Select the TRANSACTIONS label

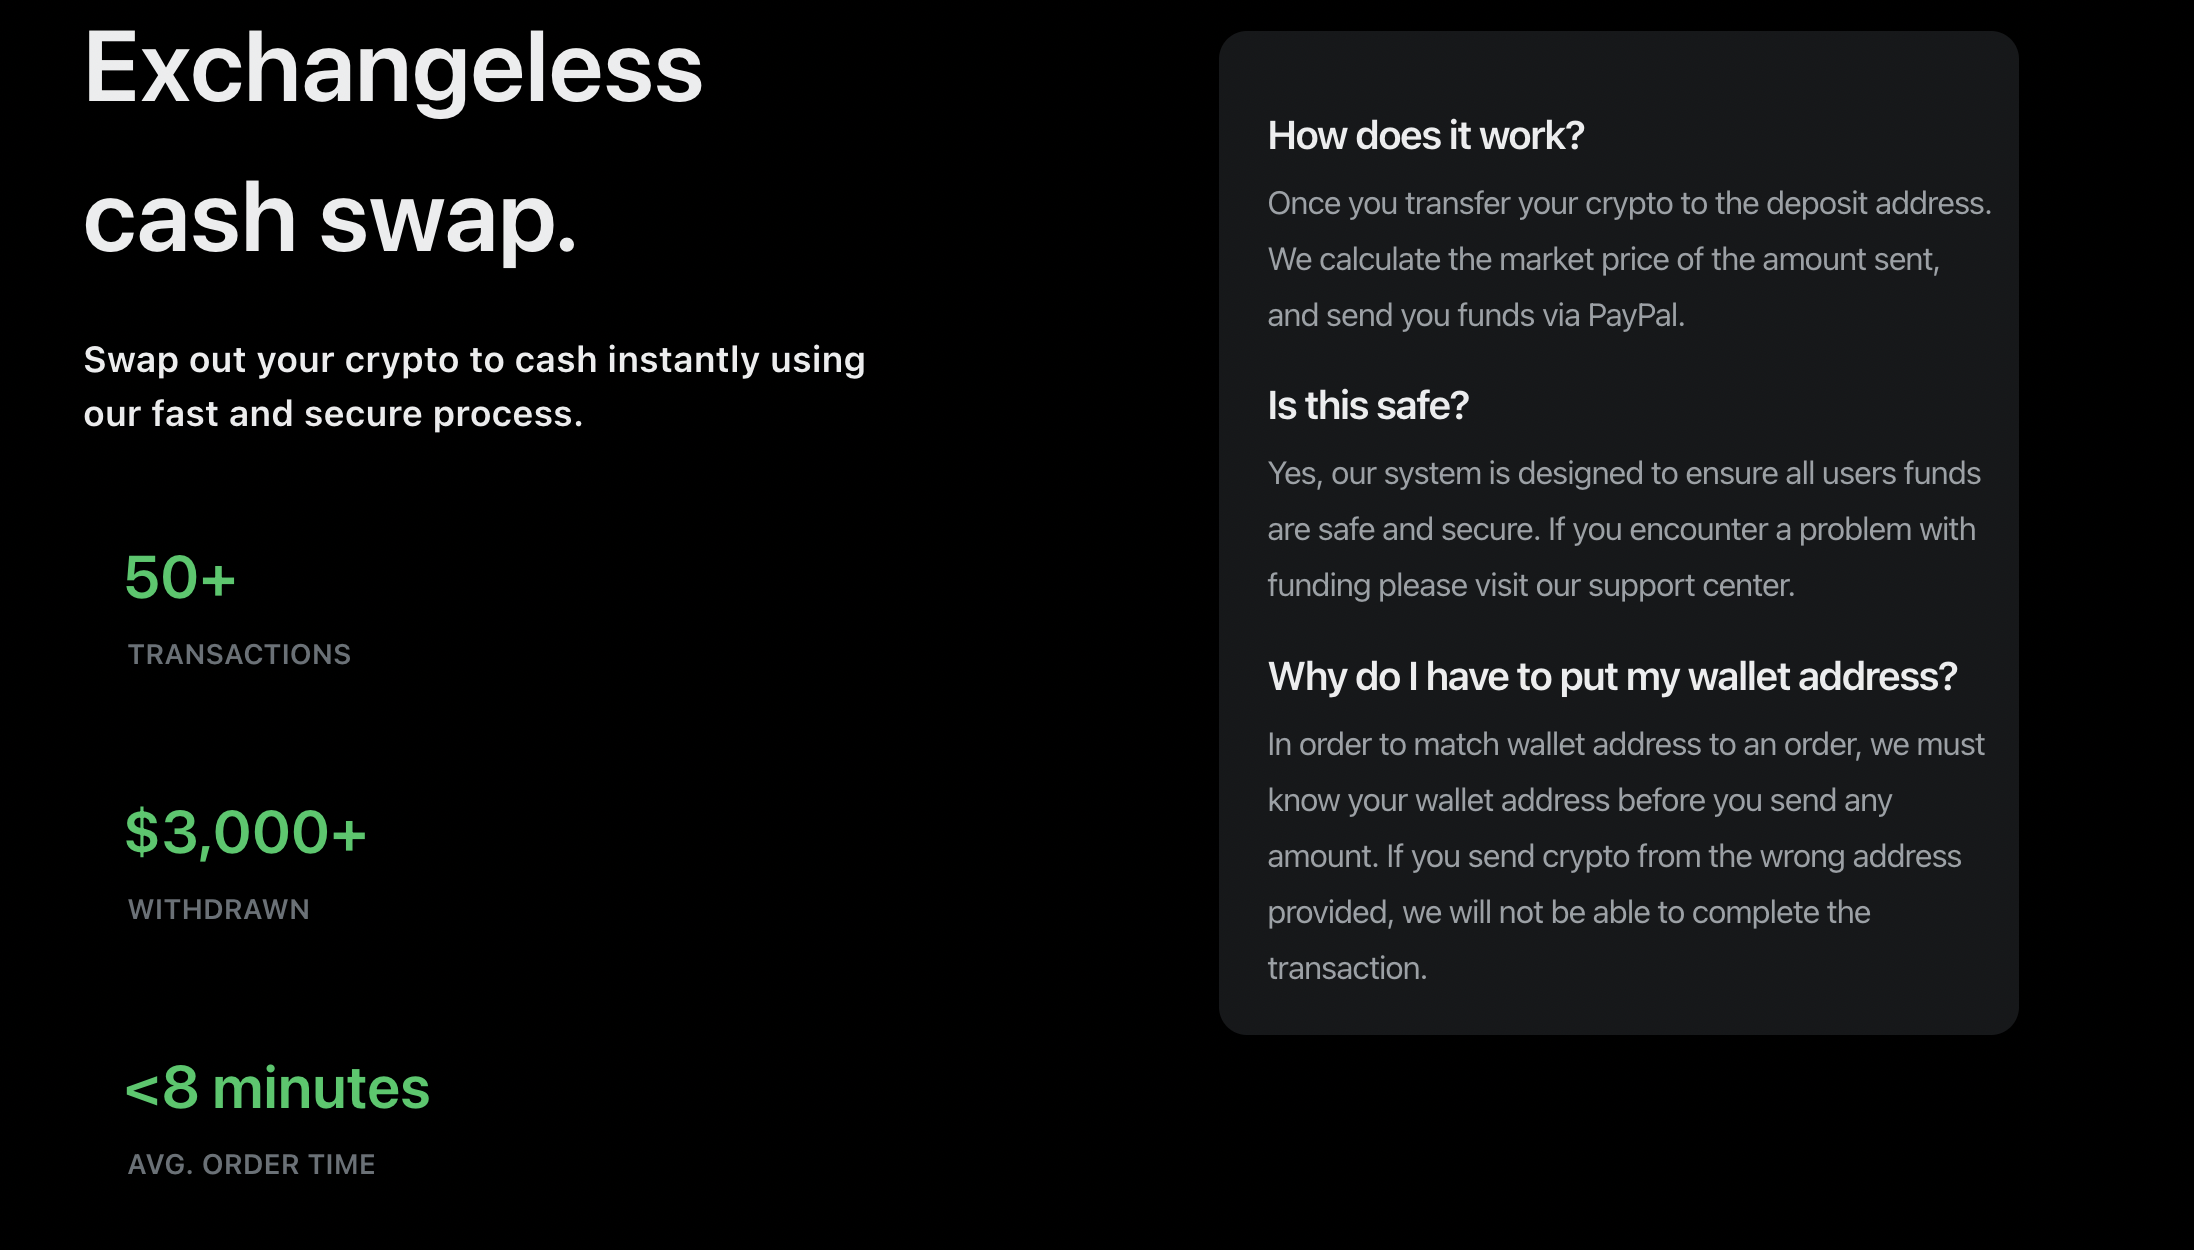[239, 654]
